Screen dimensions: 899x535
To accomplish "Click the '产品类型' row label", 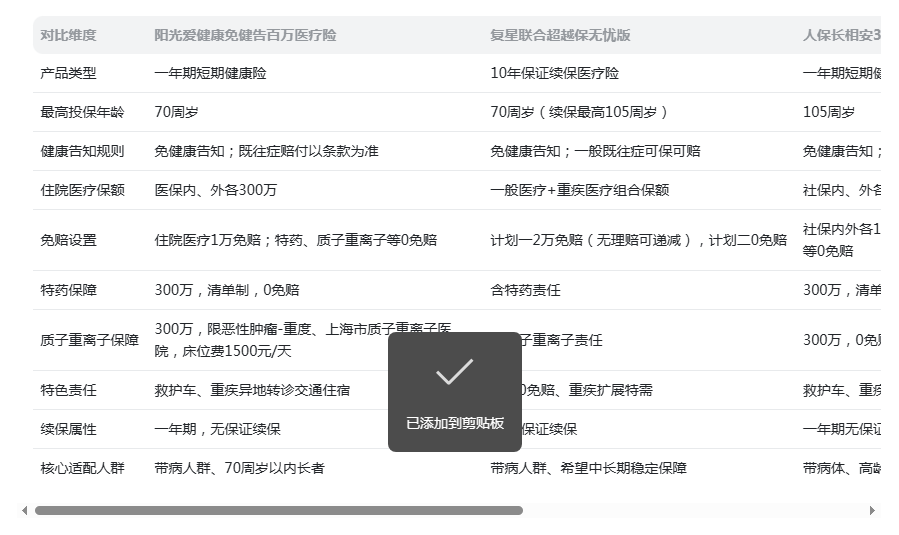I will coord(68,73).
